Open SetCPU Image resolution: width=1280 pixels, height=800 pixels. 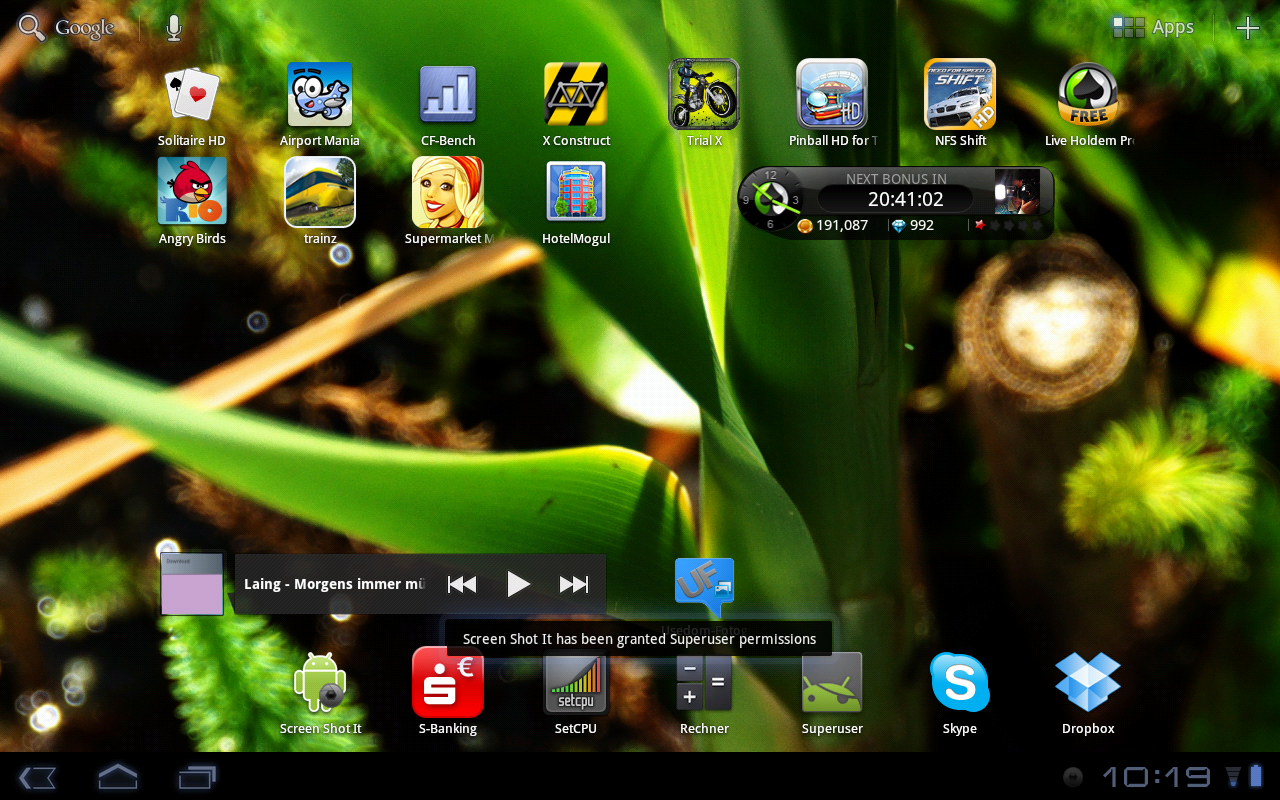[576, 693]
